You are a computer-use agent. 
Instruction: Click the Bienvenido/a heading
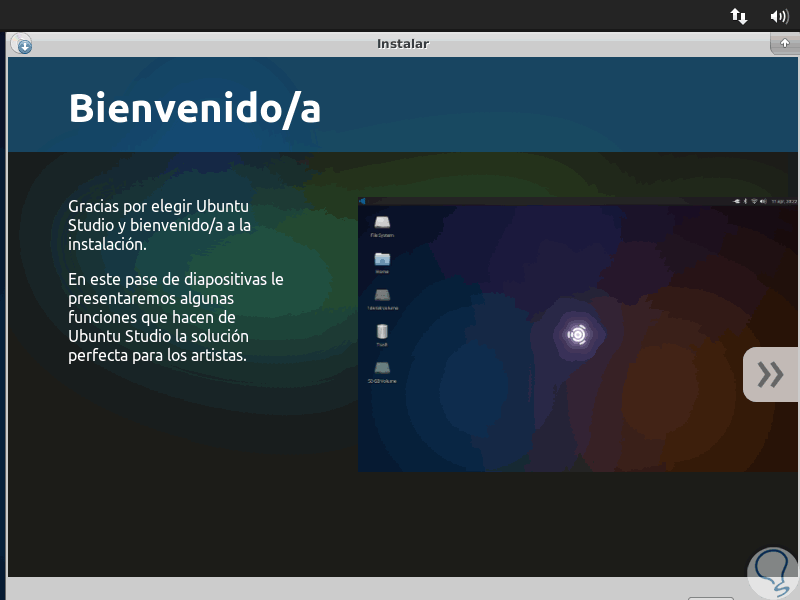195,108
